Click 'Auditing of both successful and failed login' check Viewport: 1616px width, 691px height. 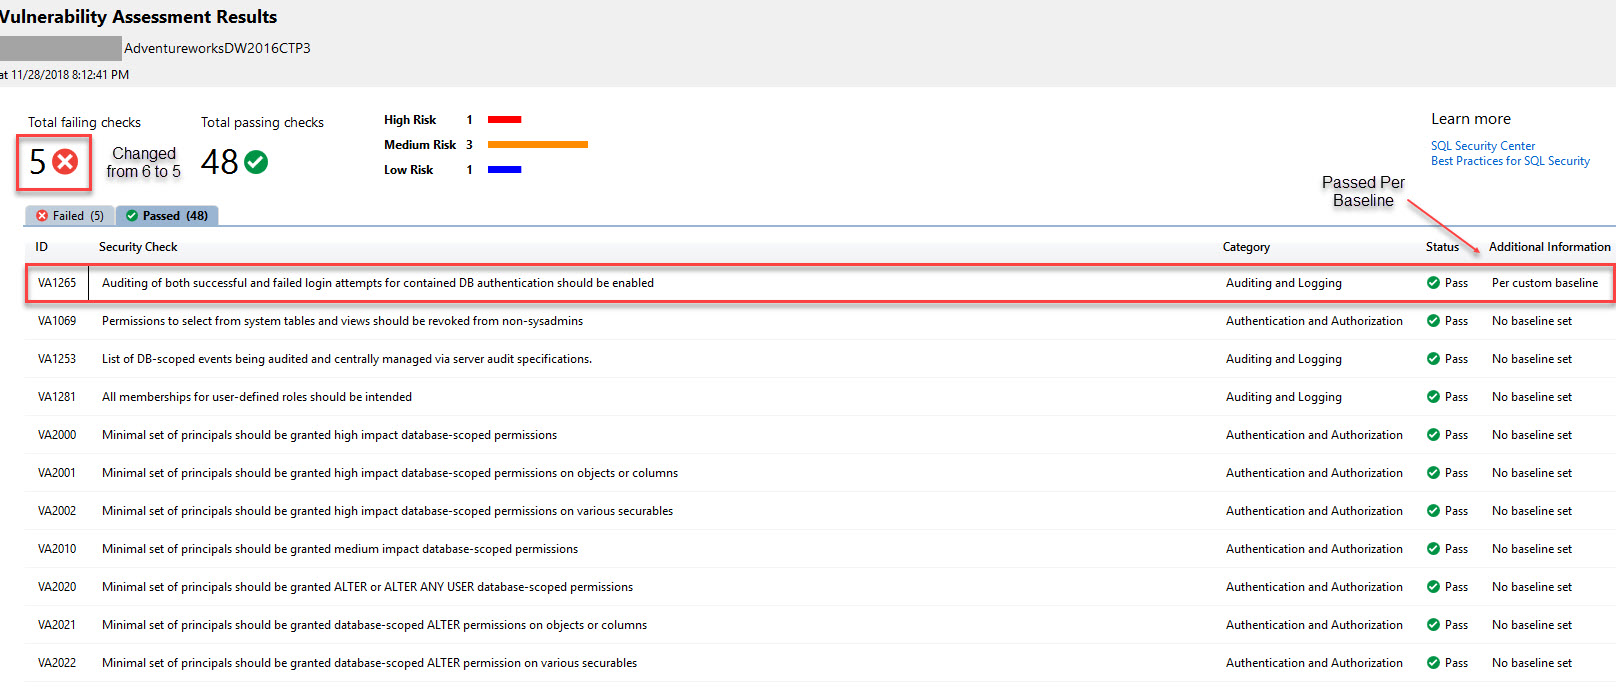(x=378, y=283)
